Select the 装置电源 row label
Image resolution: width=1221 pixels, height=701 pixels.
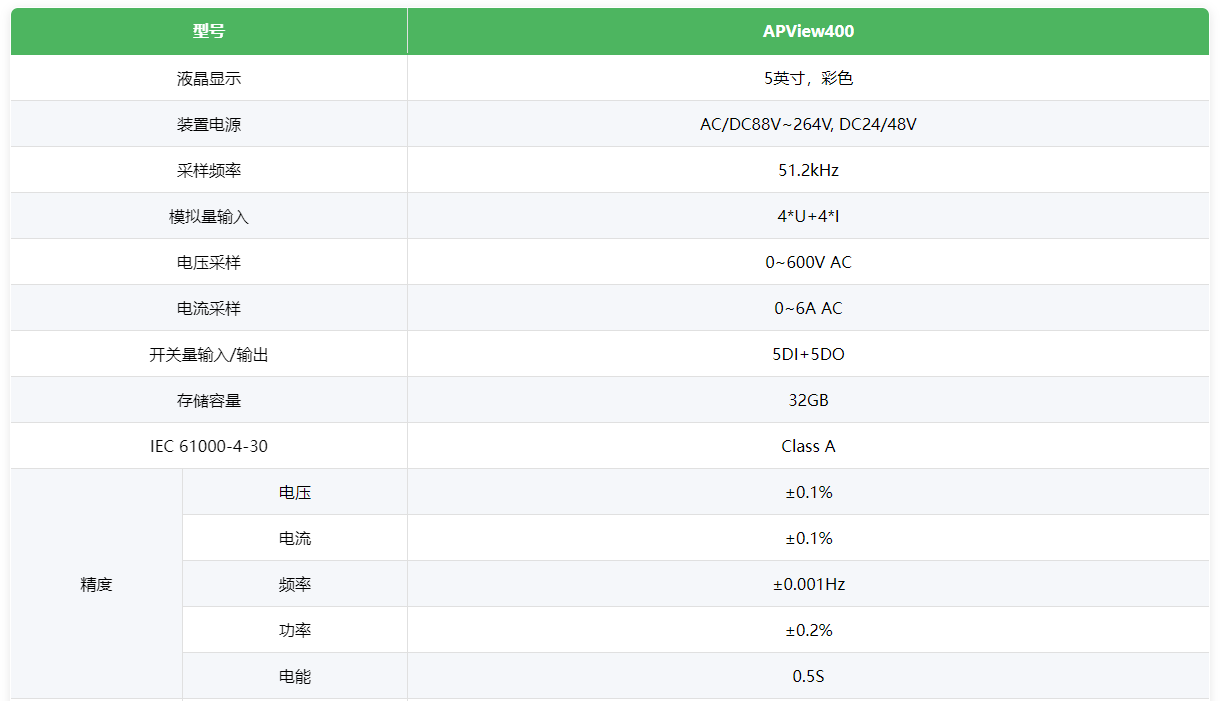(x=209, y=124)
